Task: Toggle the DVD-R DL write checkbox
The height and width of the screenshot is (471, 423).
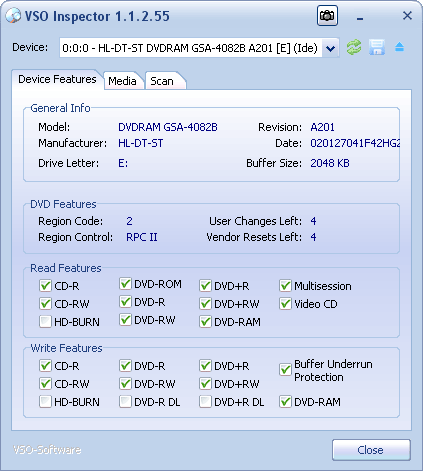Action: coord(125,402)
